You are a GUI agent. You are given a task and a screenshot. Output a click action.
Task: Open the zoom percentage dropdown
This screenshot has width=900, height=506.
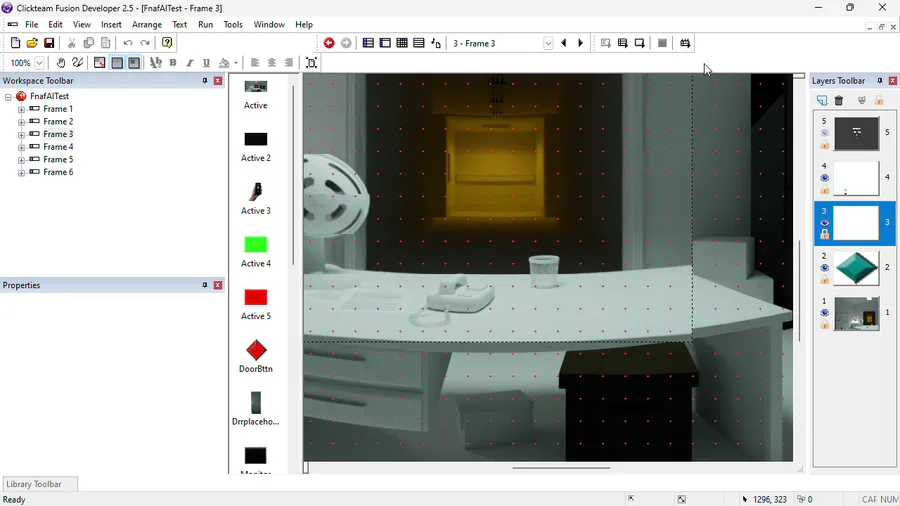(39, 63)
